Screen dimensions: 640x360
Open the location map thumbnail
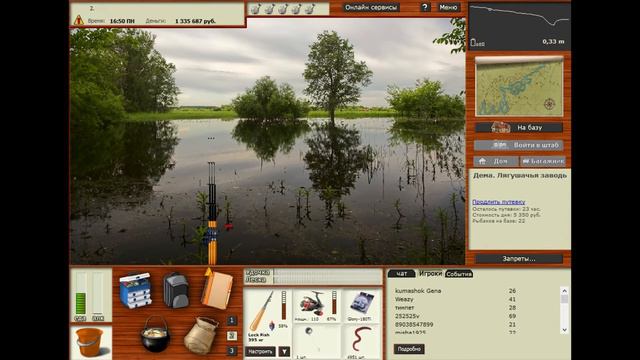point(519,87)
